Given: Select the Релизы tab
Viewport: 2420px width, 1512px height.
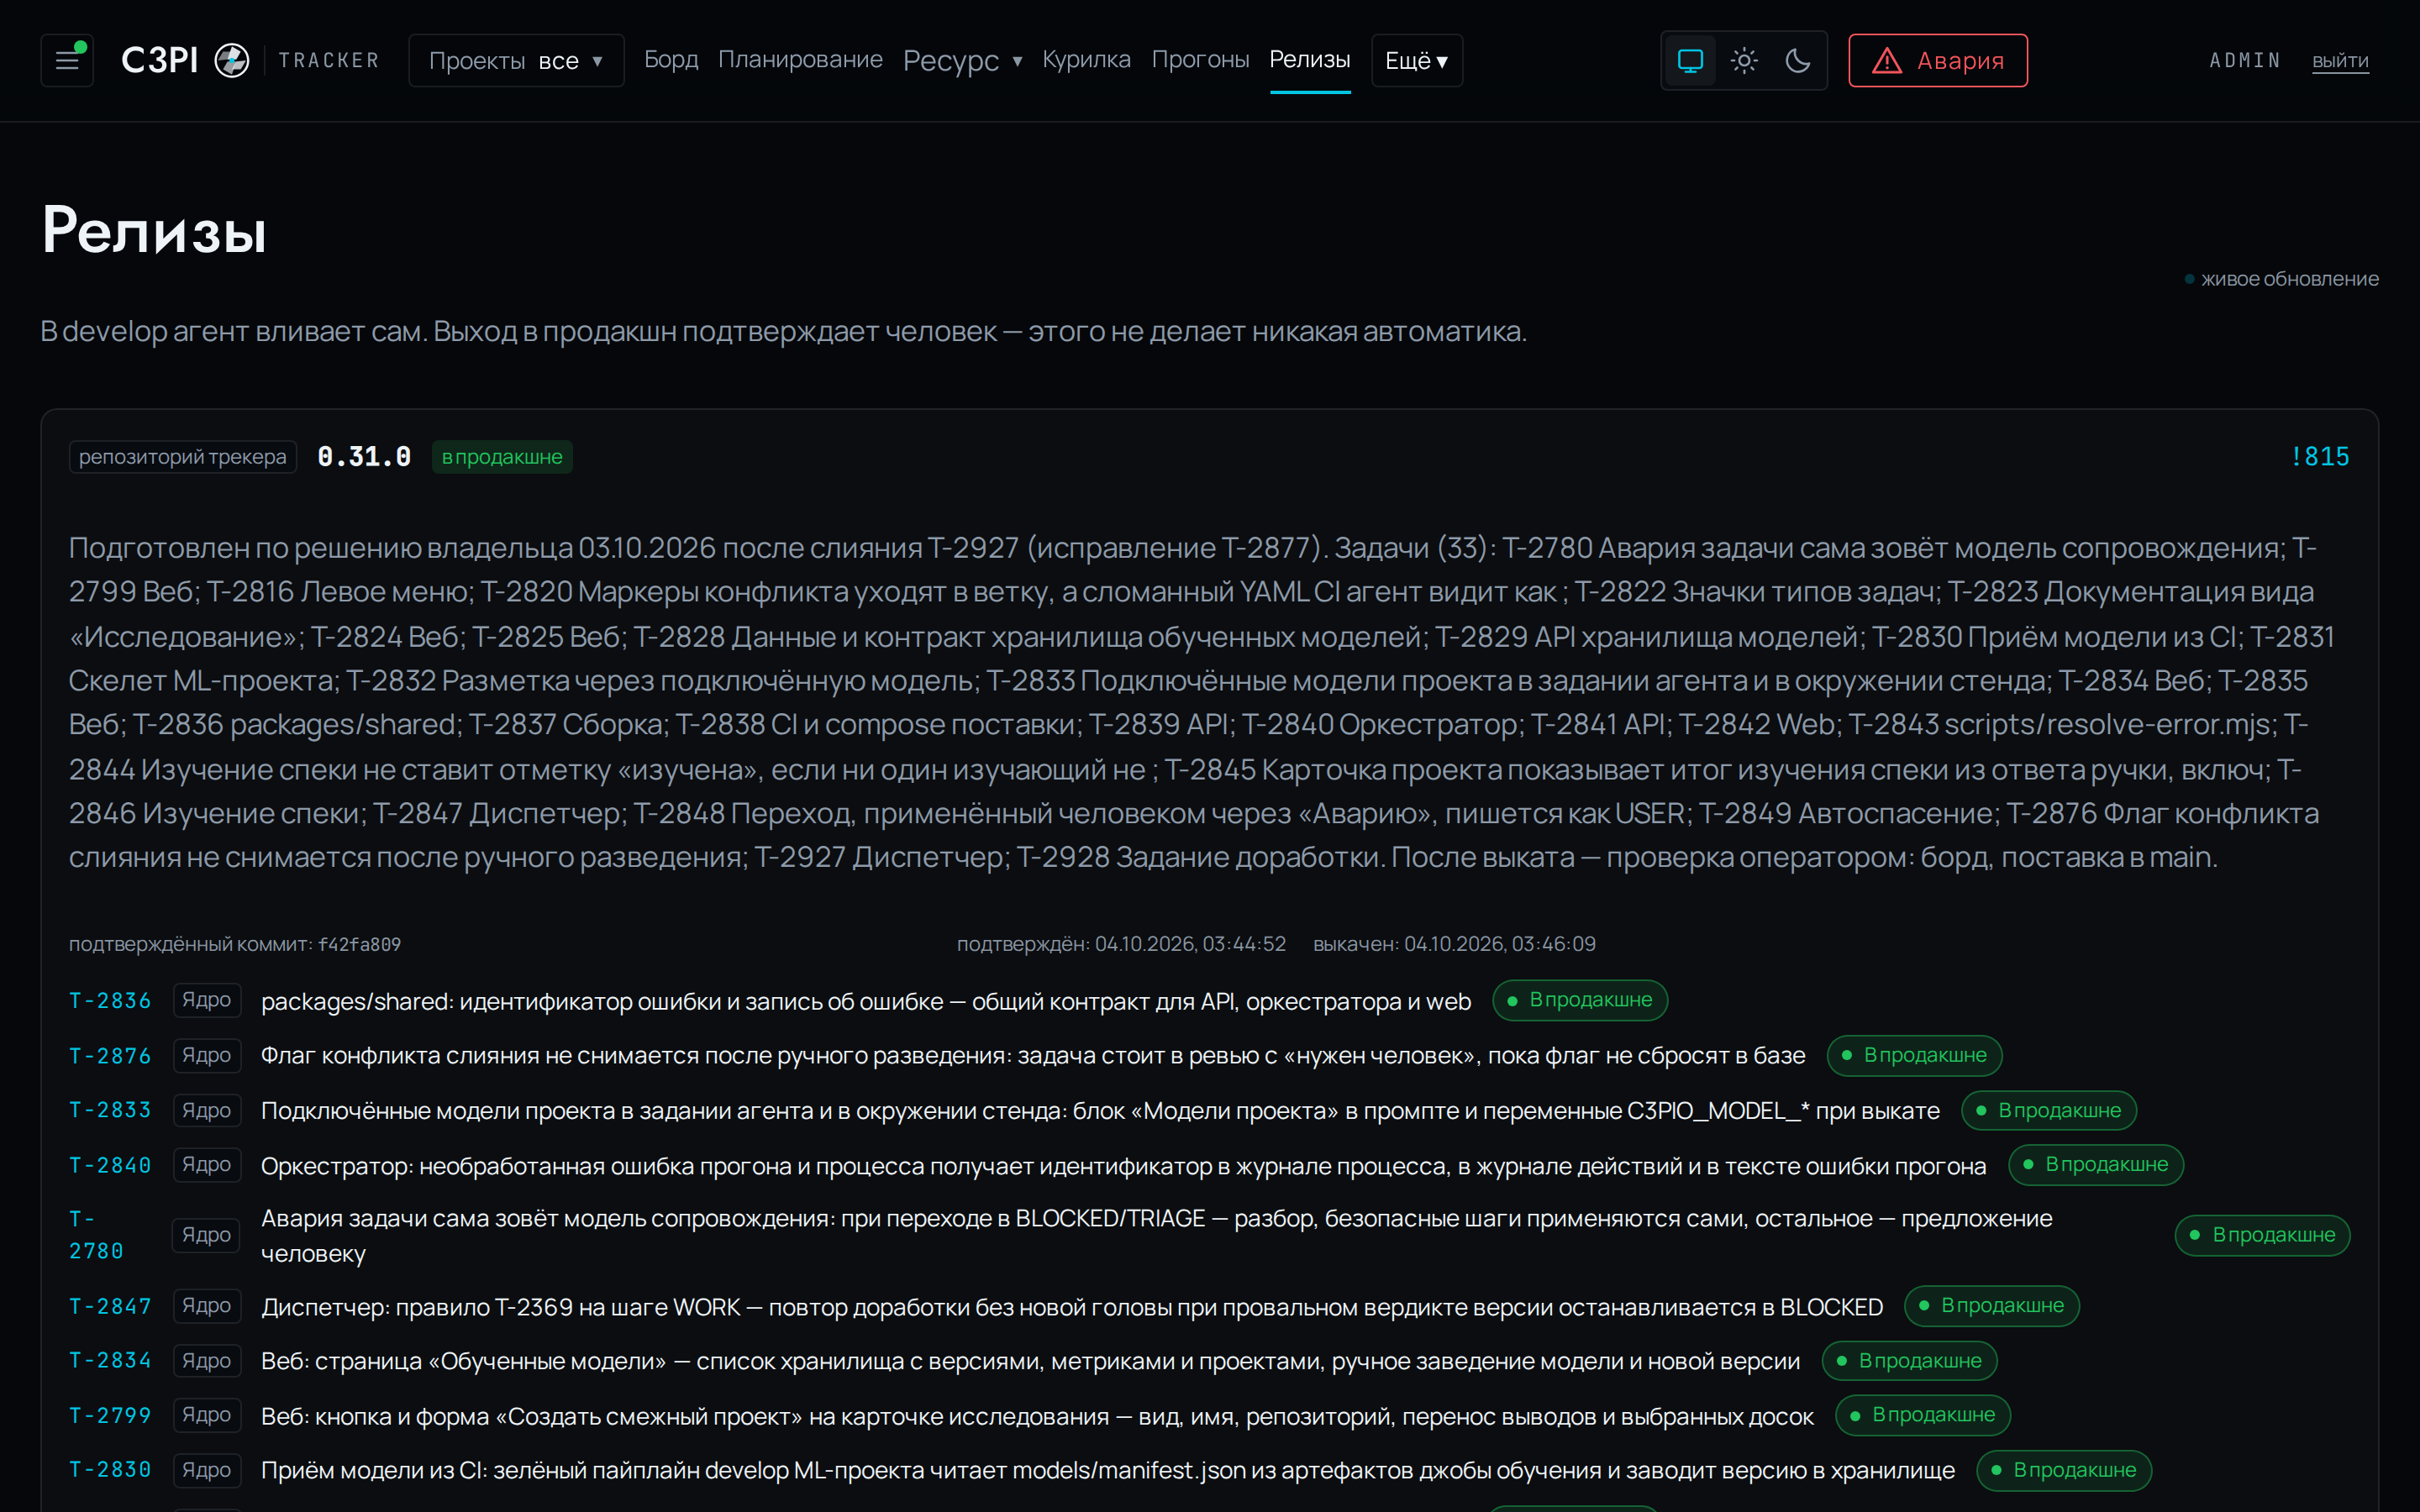Looking at the screenshot, I should [x=1310, y=59].
